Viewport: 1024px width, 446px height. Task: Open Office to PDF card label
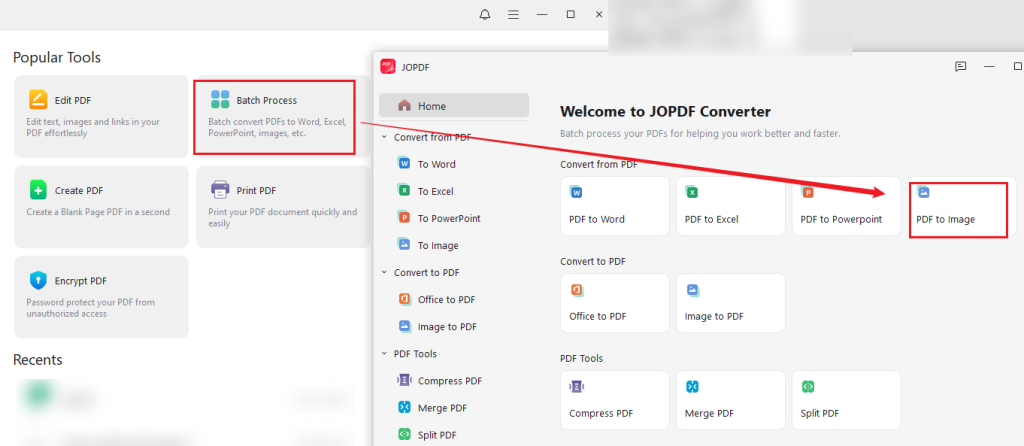(x=598, y=316)
